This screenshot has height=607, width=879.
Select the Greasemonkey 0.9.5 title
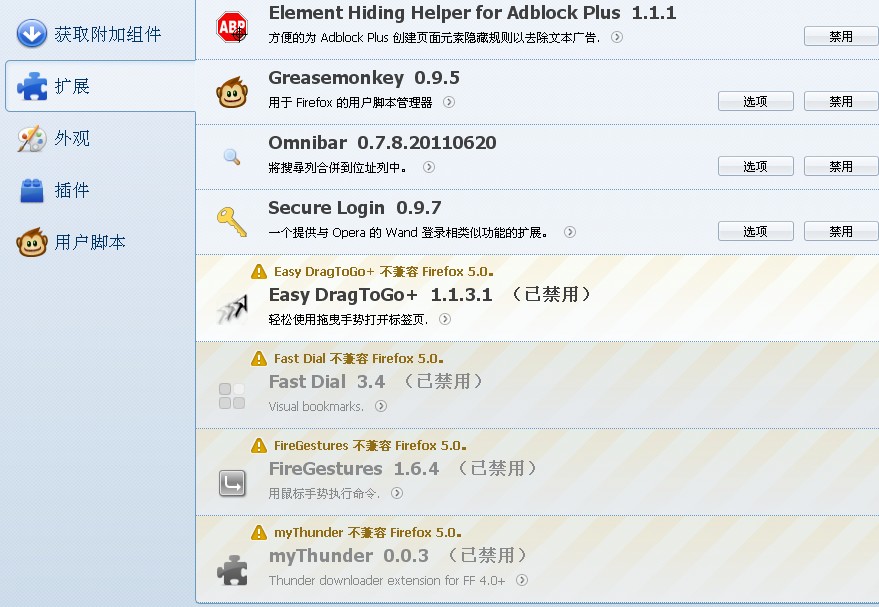(x=364, y=78)
